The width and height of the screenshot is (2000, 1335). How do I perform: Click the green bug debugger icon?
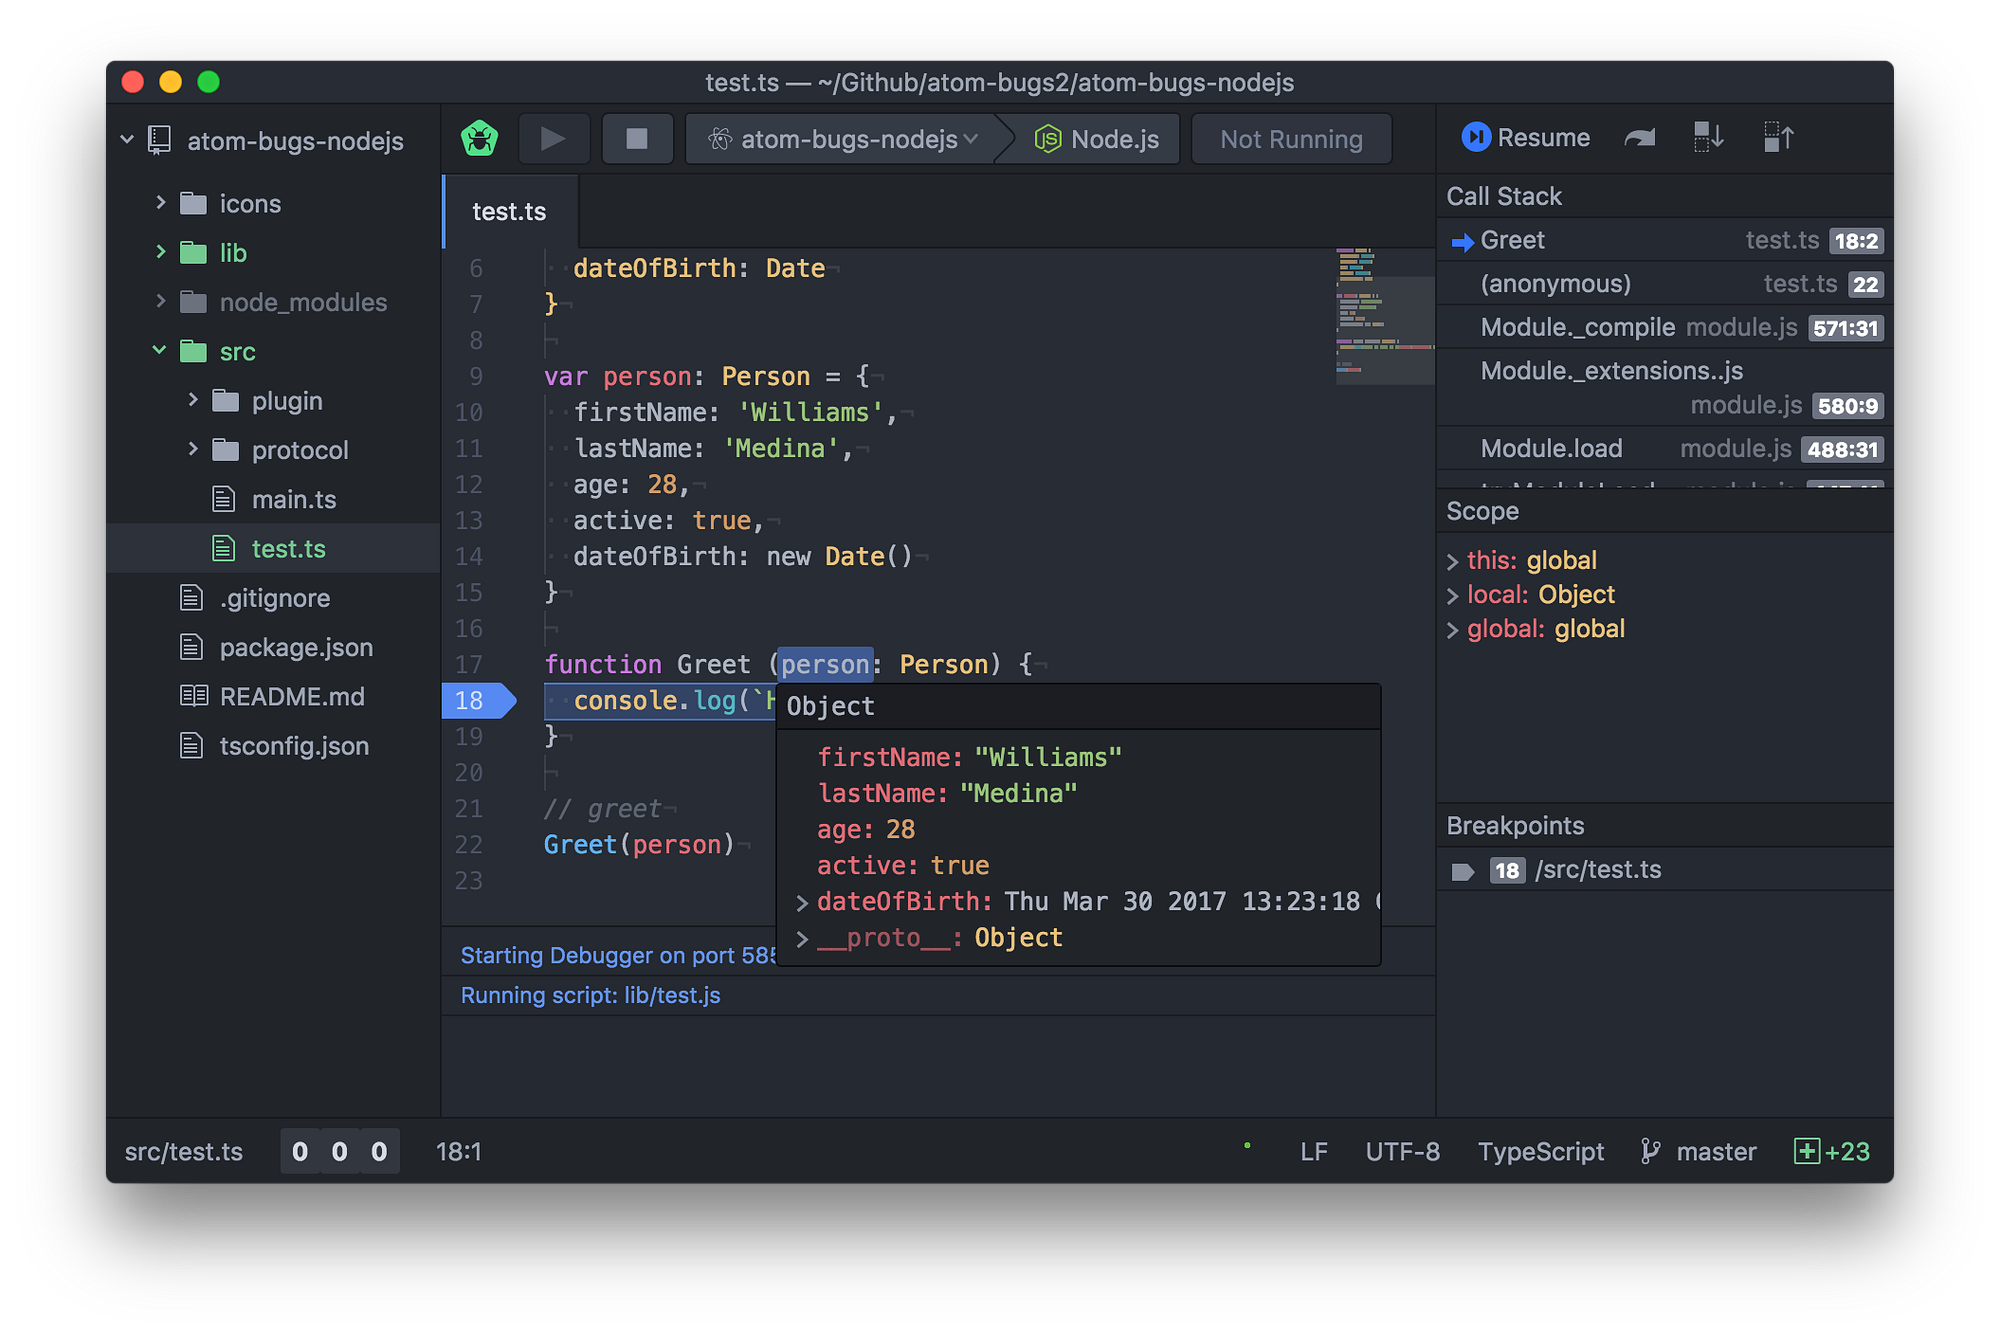pyautogui.click(x=480, y=138)
